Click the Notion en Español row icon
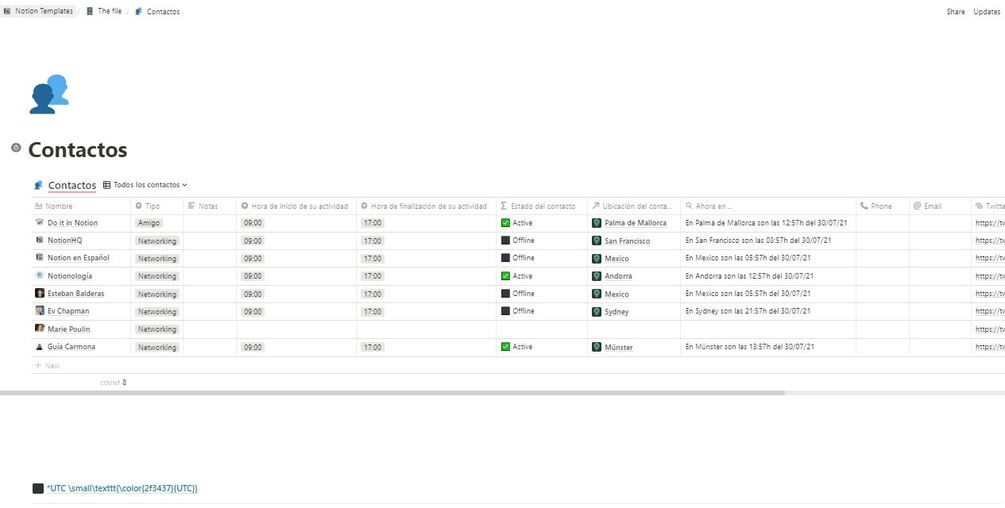Viewport: 1005px width, 508px height. coord(39,258)
